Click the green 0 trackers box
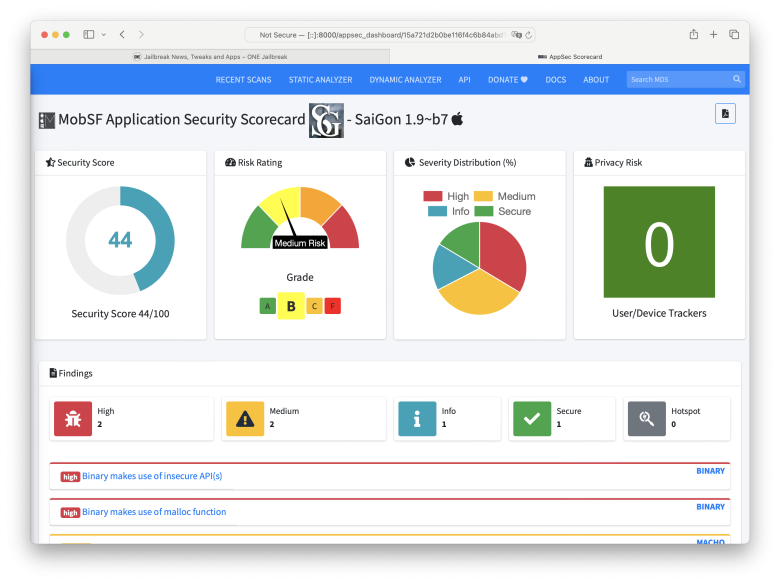Image resolution: width=780 pixels, height=584 pixels. point(659,242)
